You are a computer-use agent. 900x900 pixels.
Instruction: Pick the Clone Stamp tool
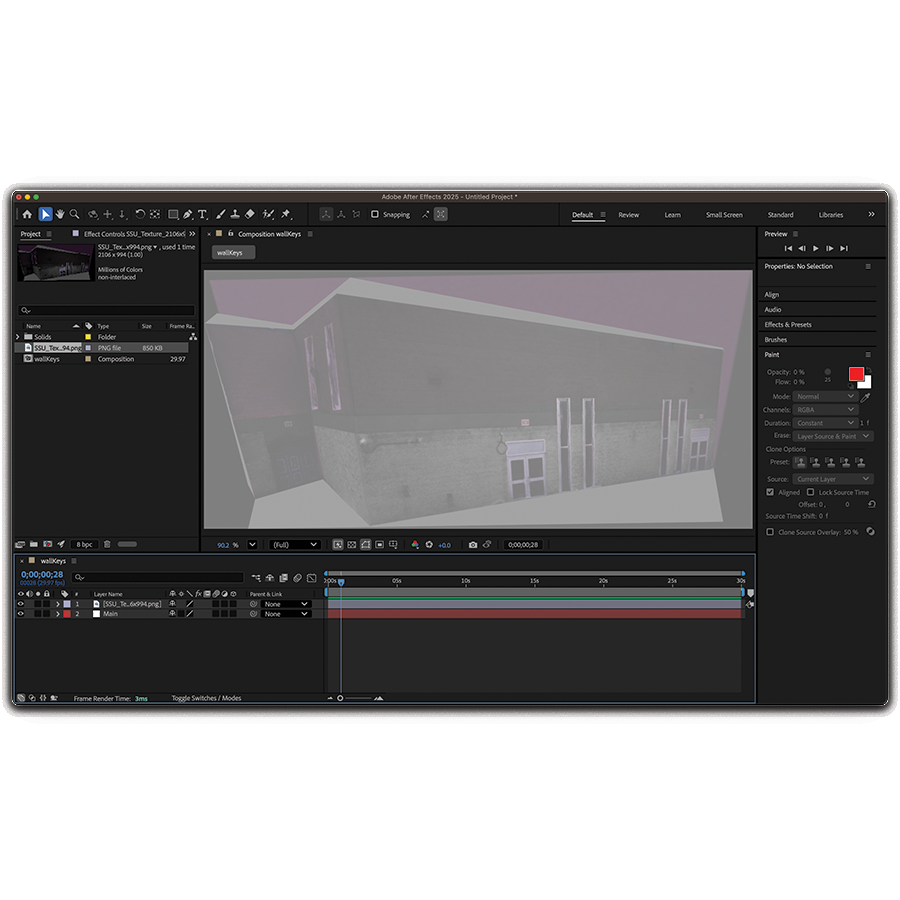pos(235,214)
